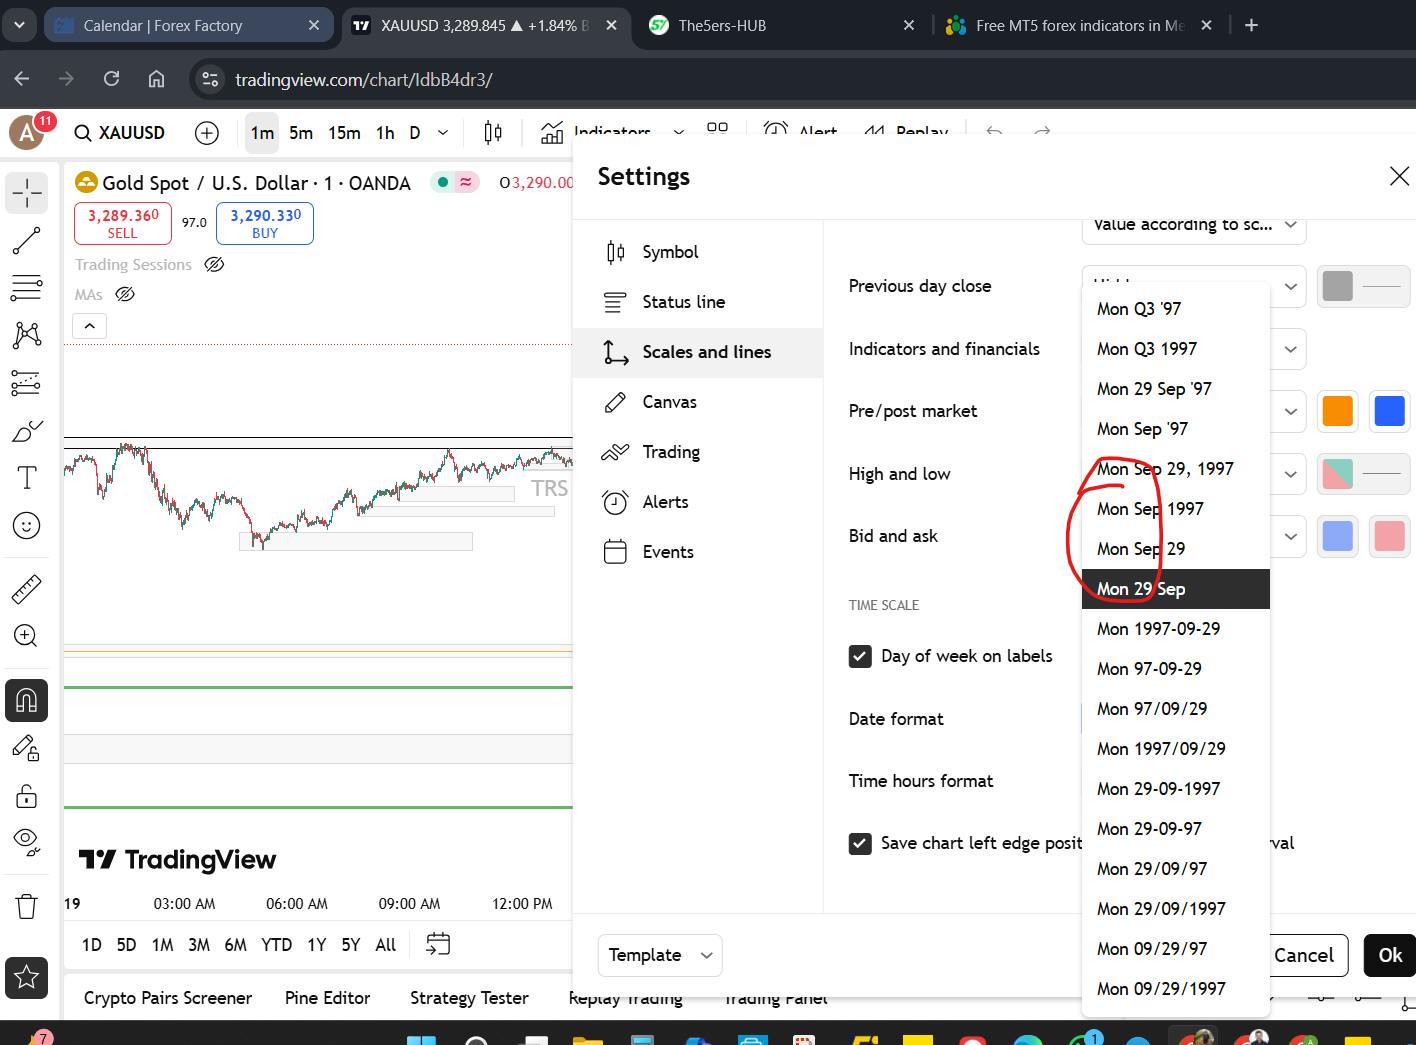Open Trading settings tab
Image resolution: width=1416 pixels, height=1045 pixels.
pyautogui.click(x=698, y=452)
